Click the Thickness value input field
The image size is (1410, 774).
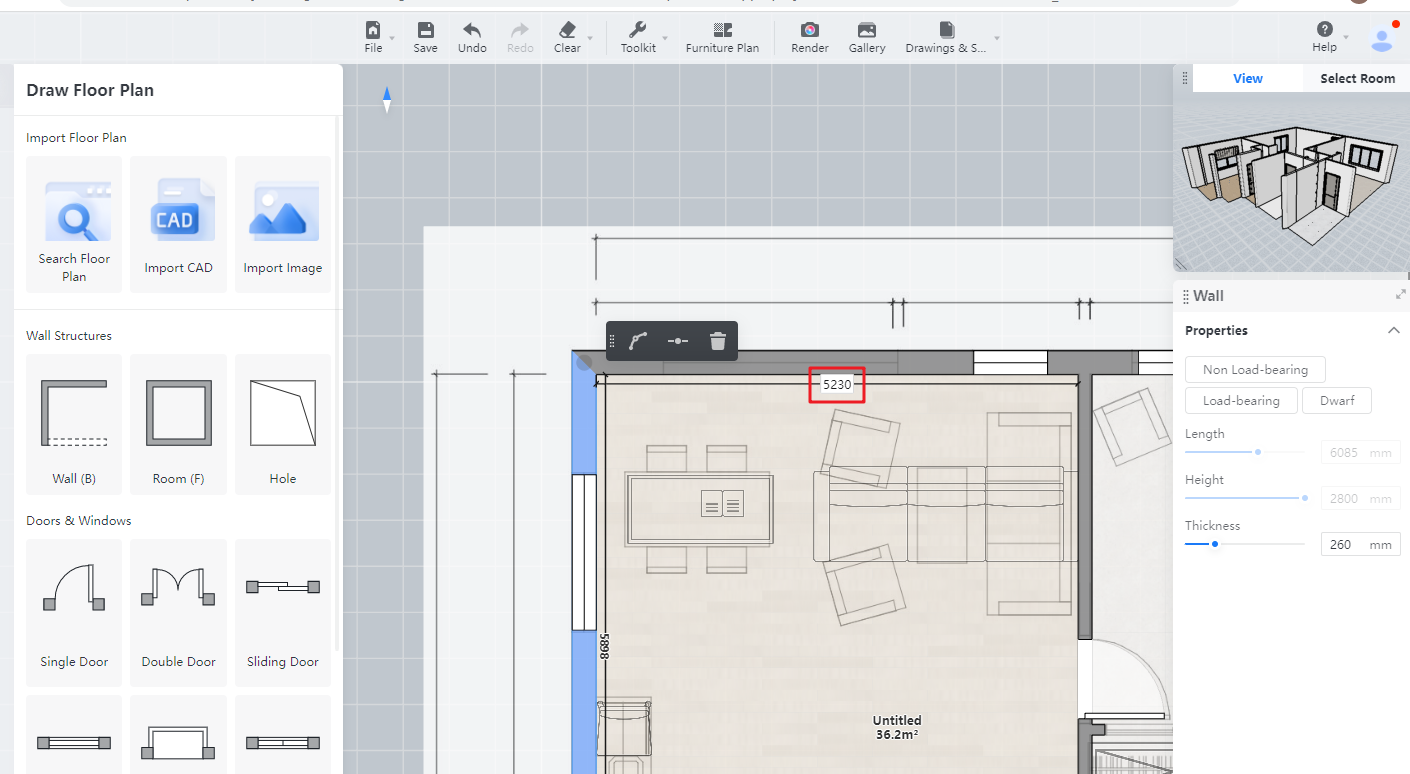pos(1345,545)
